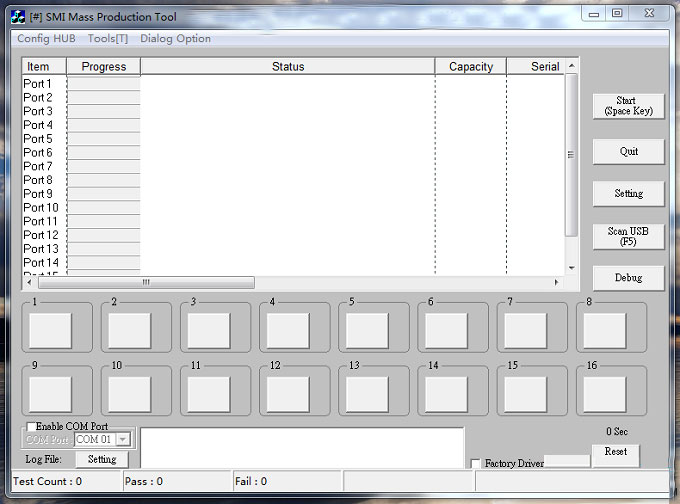Click the Debug button
This screenshot has width=680, height=504.
[628, 278]
